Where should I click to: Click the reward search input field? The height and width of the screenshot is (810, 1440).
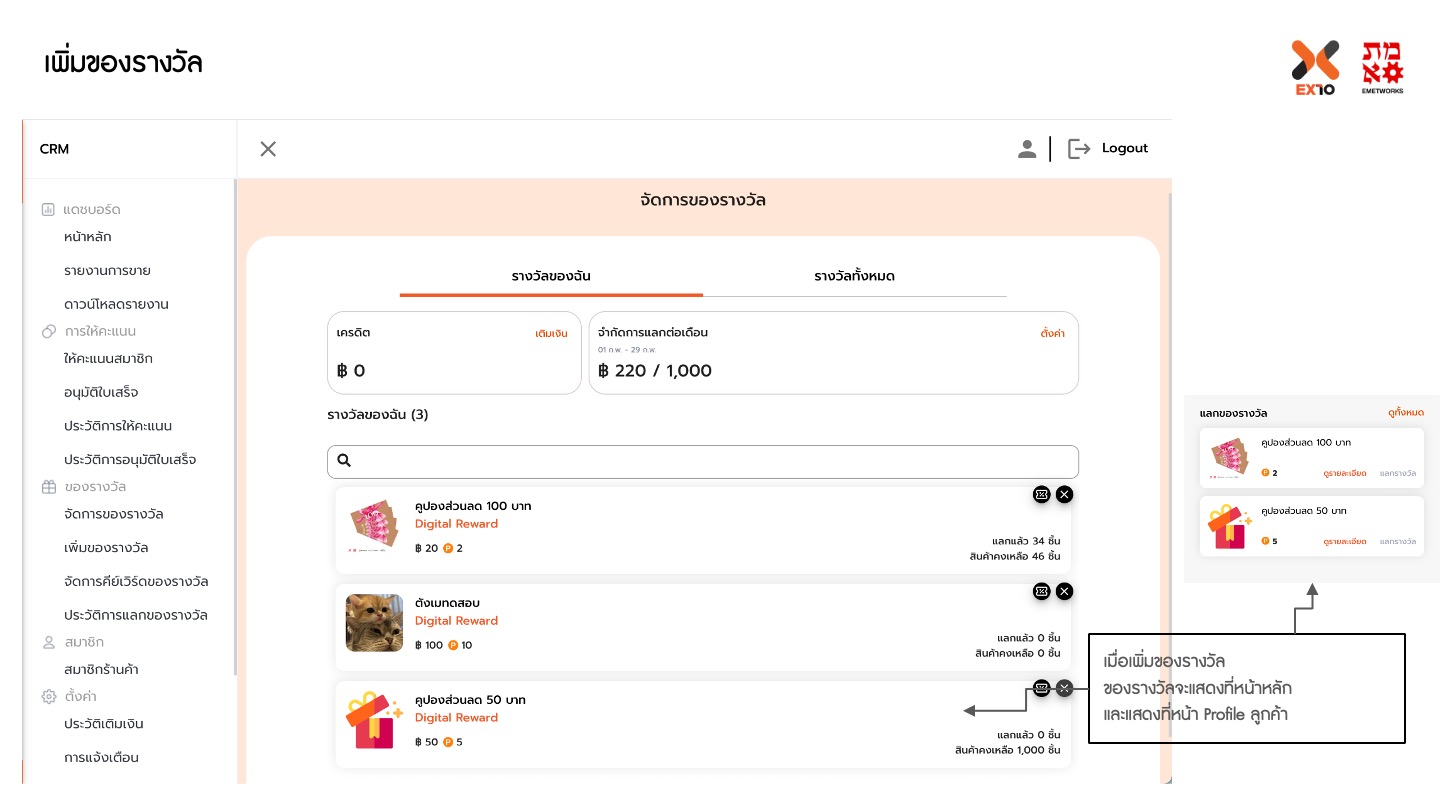[710, 461]
